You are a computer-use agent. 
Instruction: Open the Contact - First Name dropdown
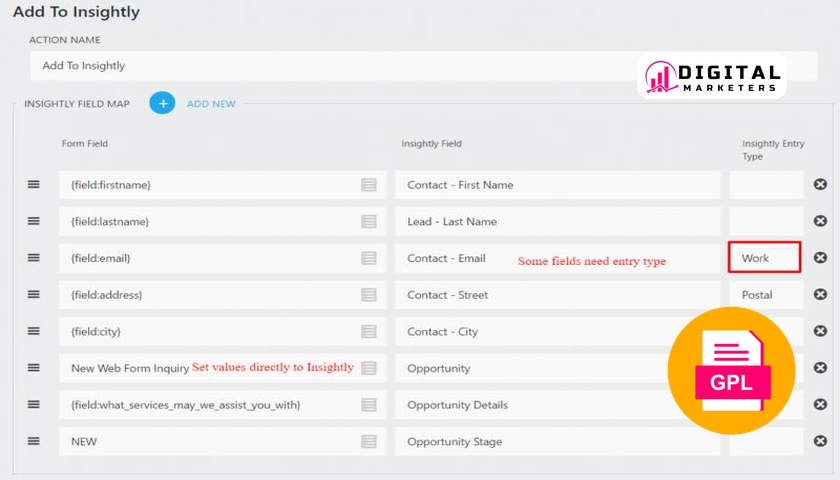click(558, 185)
